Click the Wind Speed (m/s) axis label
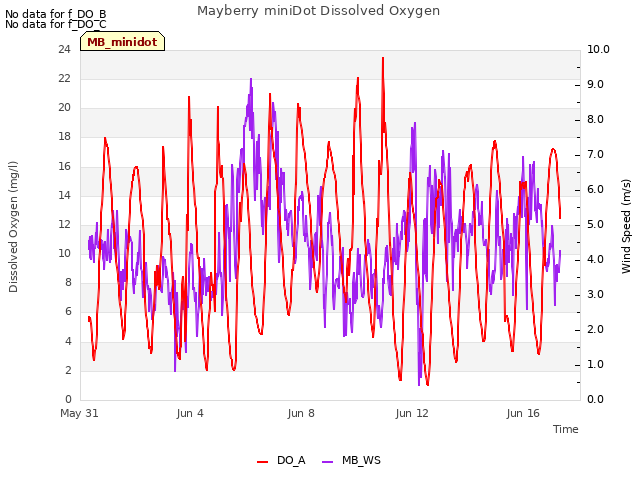Screen dimensions: 640x480 click(x=626, y=226)
